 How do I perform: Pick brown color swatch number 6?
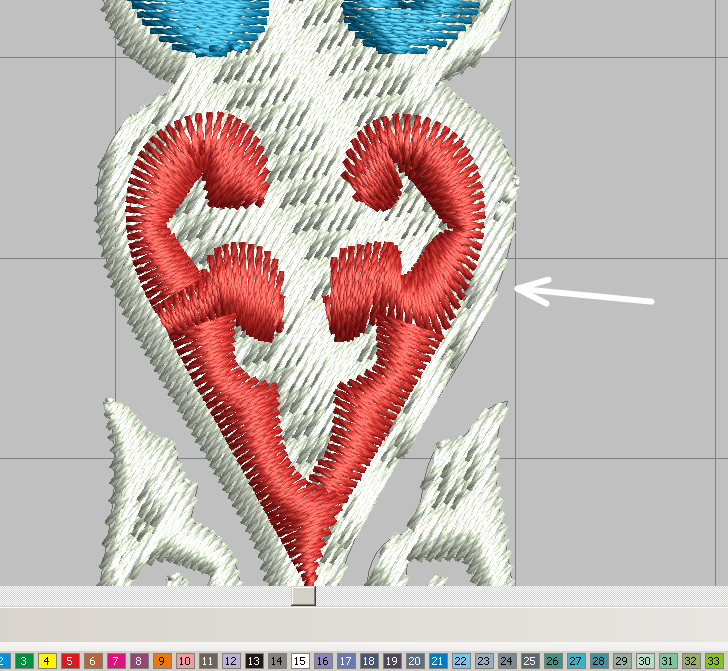(93, 661)
